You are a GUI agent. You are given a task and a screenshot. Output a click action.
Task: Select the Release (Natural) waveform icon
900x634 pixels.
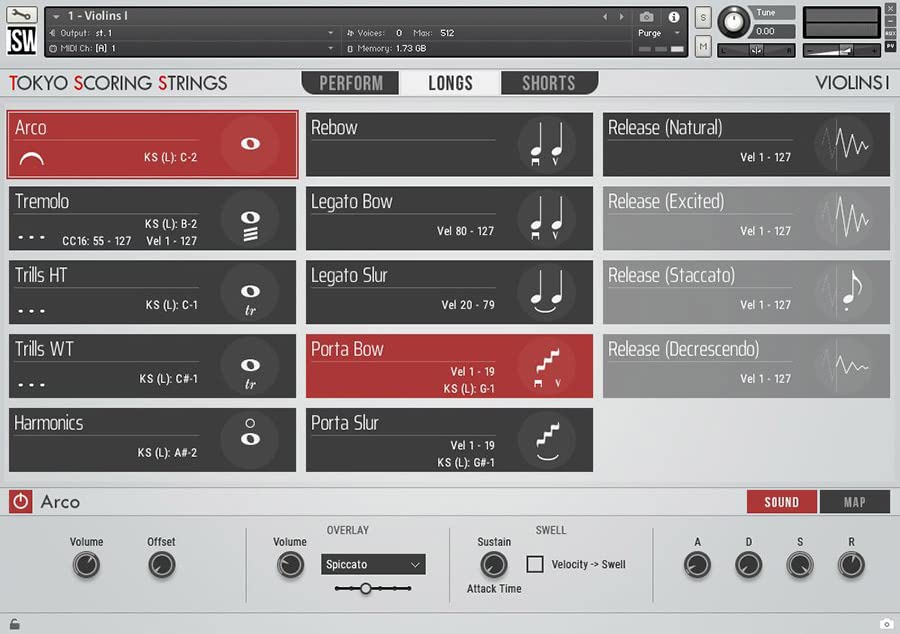[x=847, y=144]
